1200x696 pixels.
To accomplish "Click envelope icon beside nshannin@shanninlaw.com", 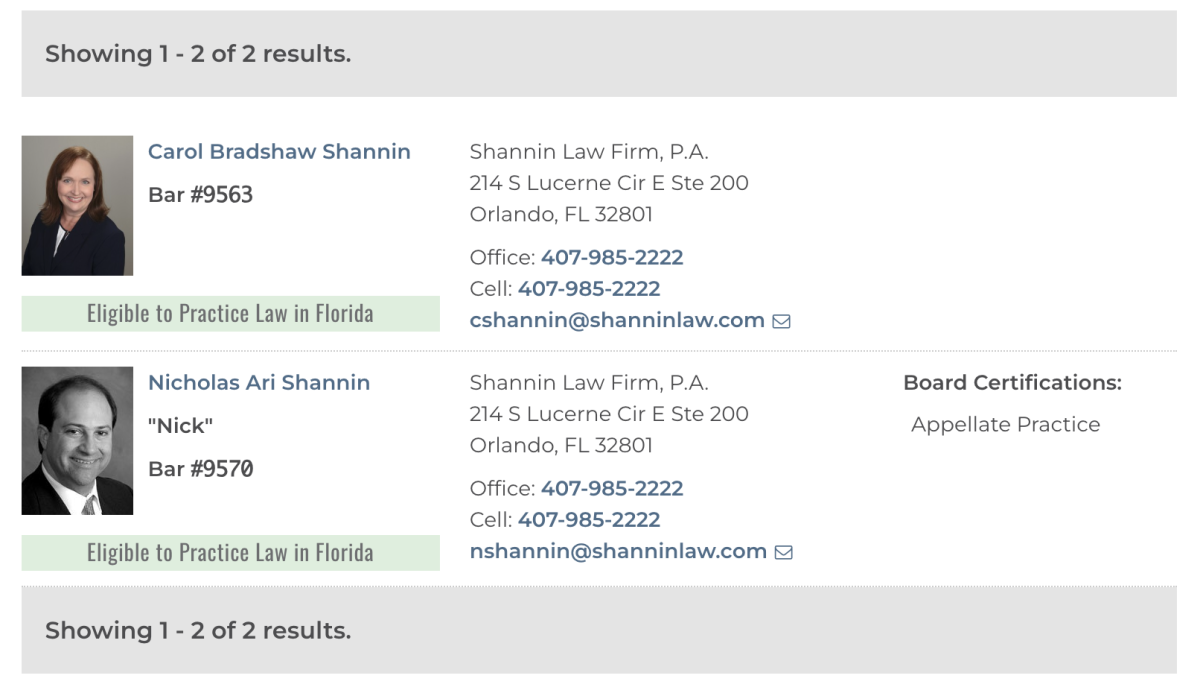I will pyautogui.click(x=784, y=552).
